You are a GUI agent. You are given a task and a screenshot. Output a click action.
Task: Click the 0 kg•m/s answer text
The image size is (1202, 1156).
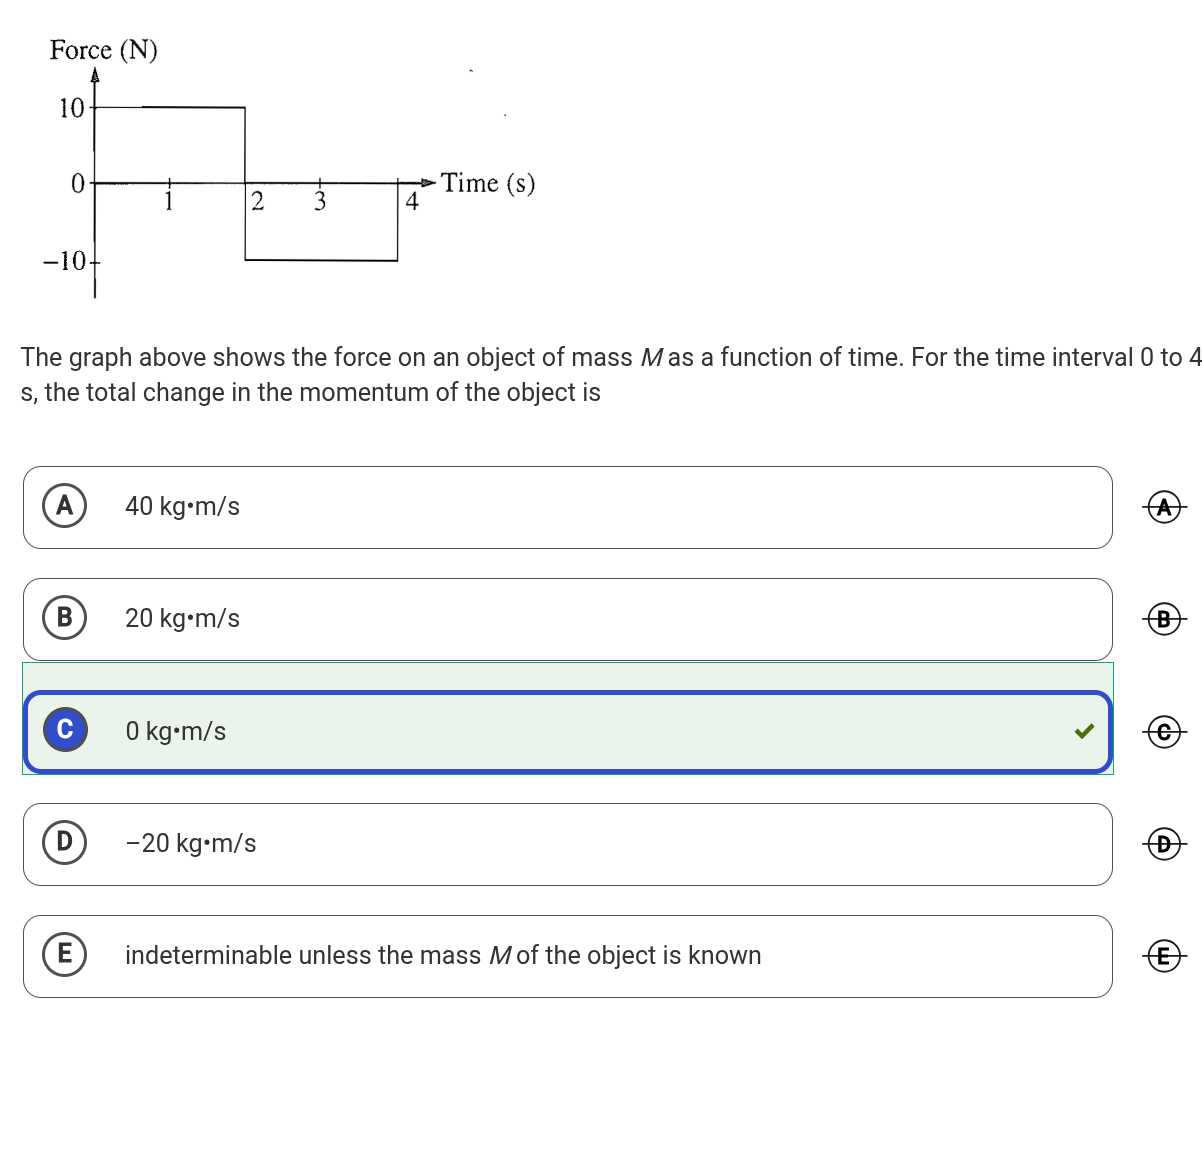tap(176, 732)
